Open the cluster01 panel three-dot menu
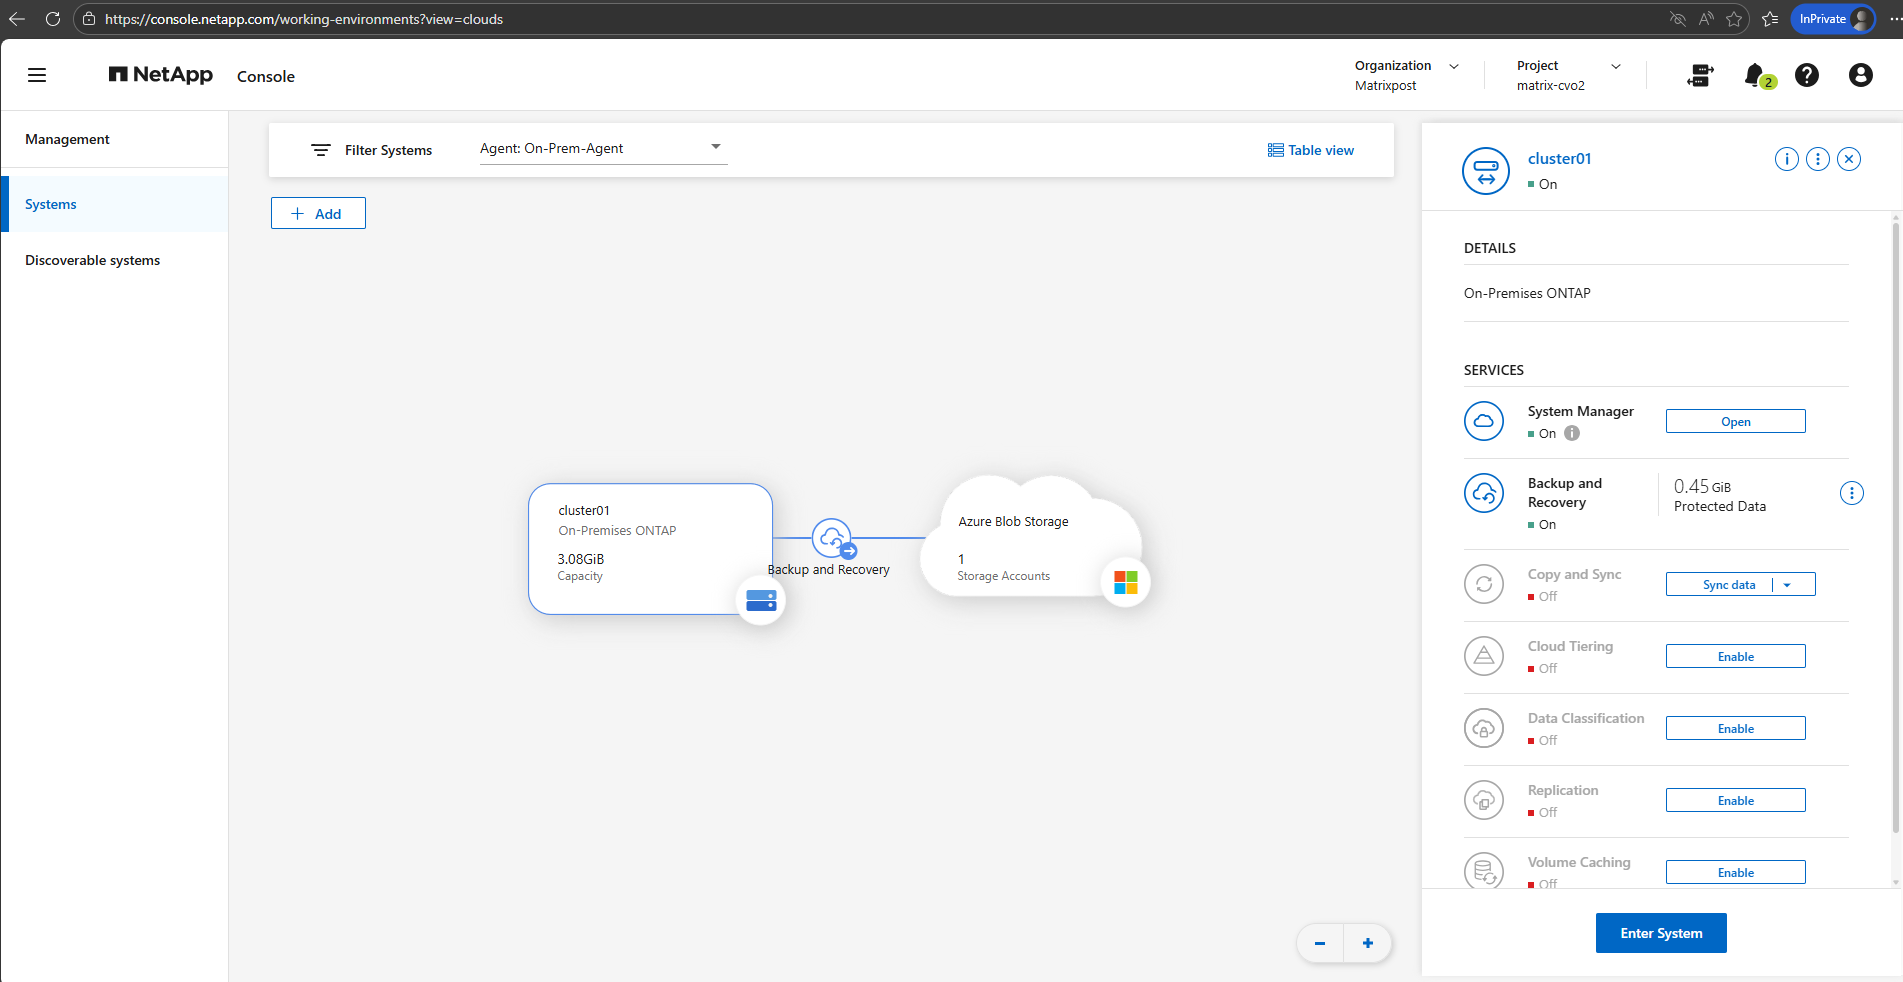This screenshot has width=1903, height=982. 1818,159
